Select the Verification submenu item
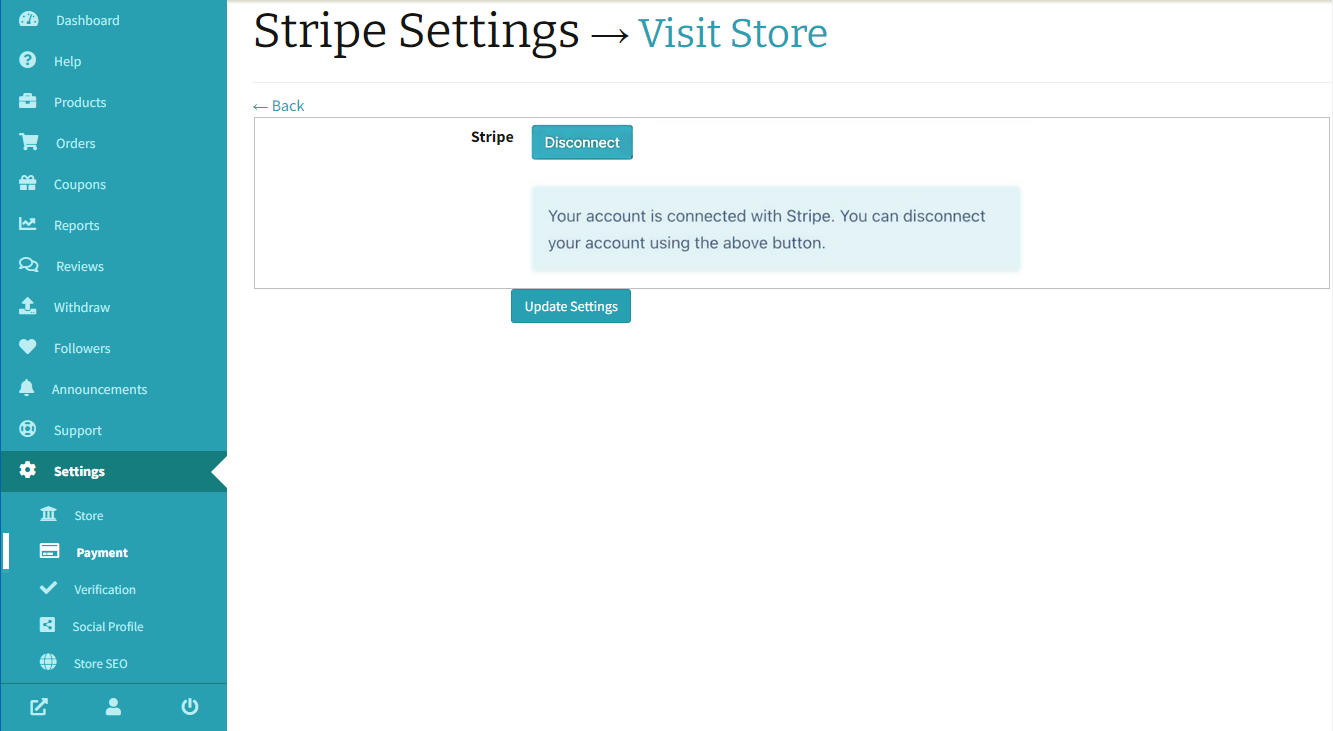This screenshot has width=1333, height=731. 104,590
